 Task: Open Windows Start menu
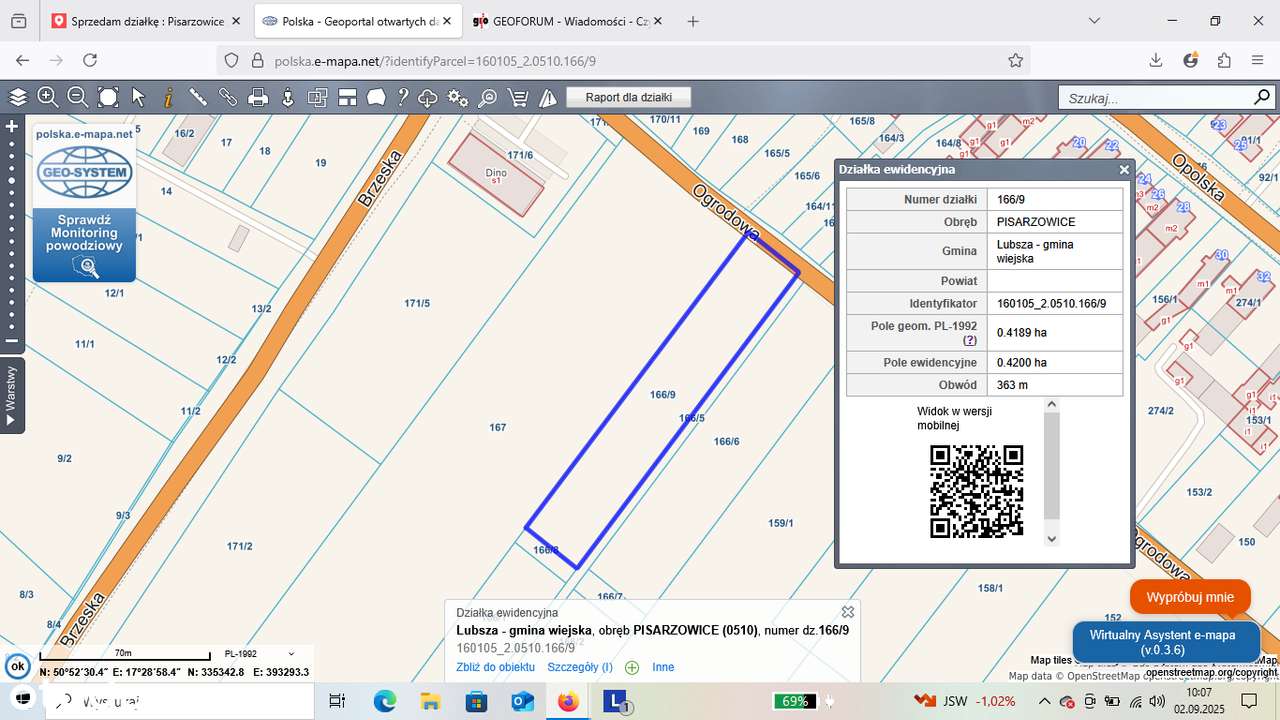(22, 701)
